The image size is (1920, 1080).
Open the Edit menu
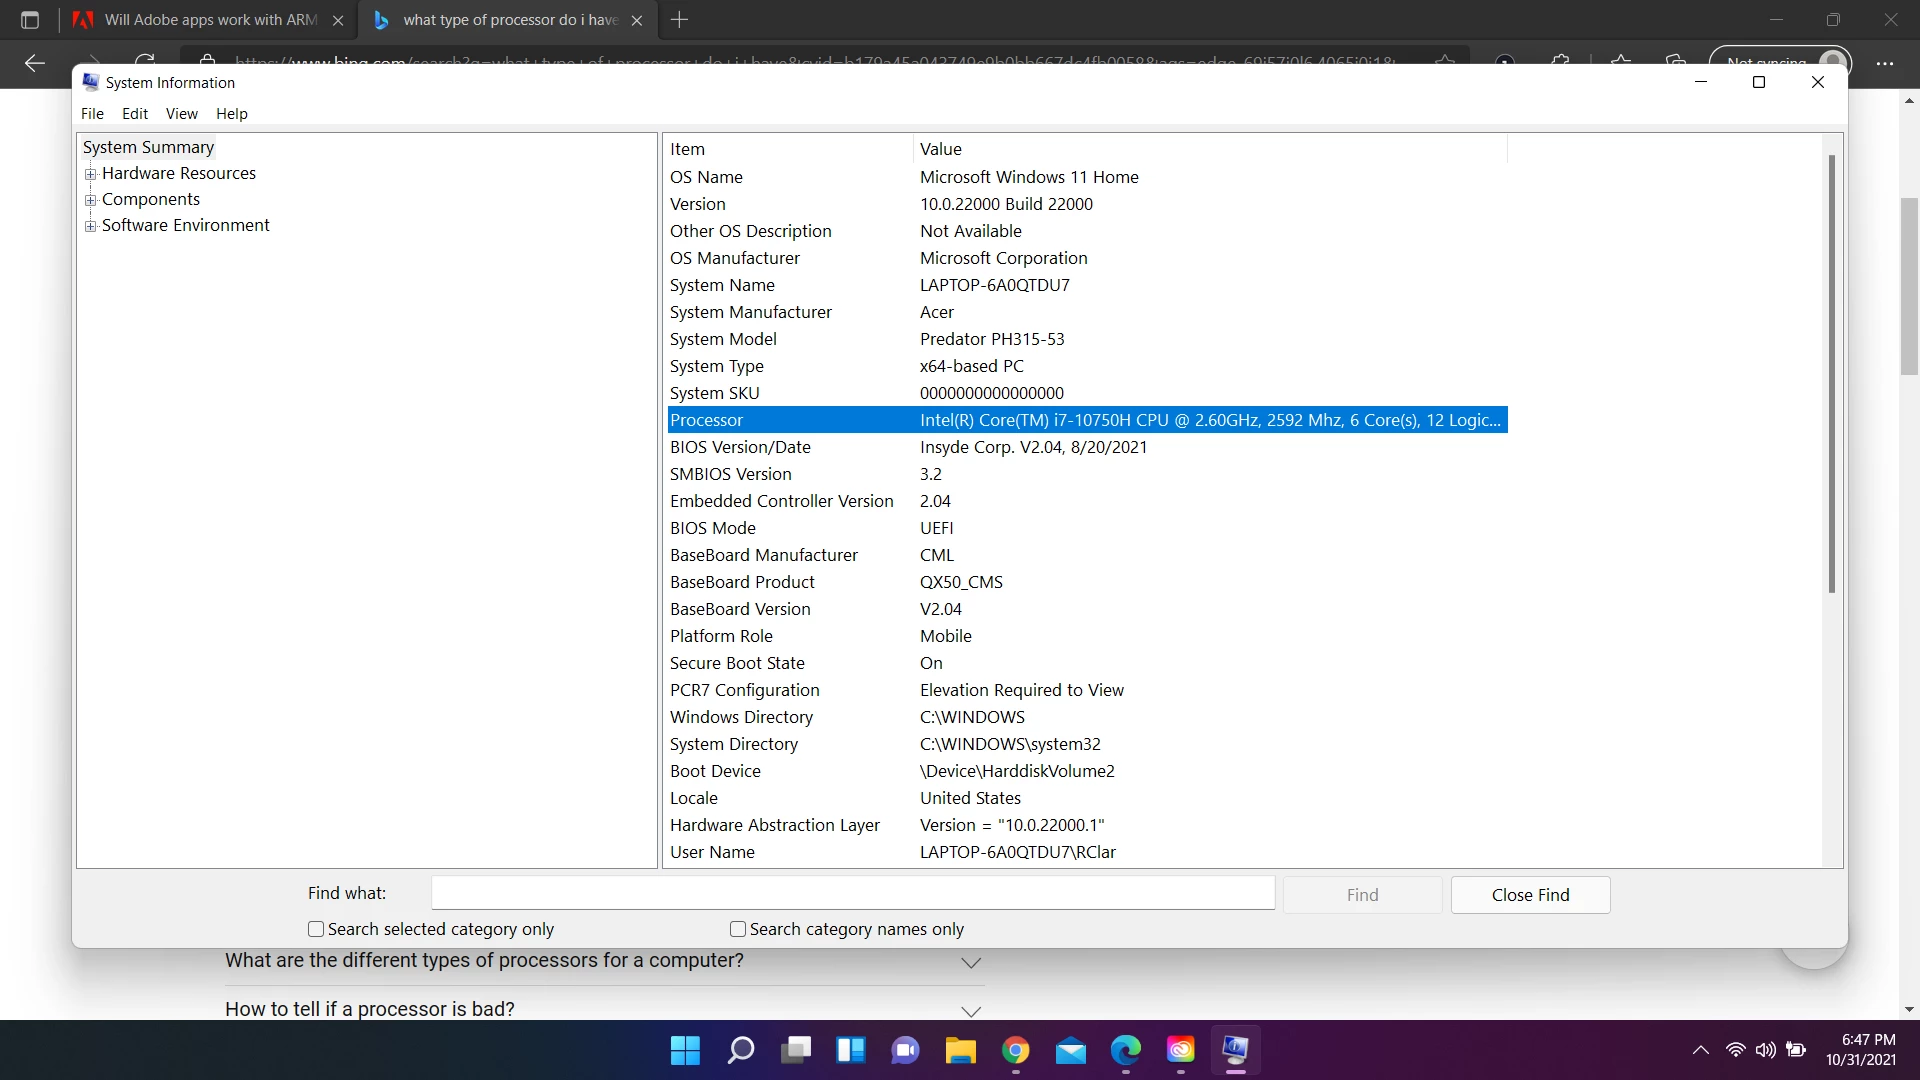(x=135, y=114)
